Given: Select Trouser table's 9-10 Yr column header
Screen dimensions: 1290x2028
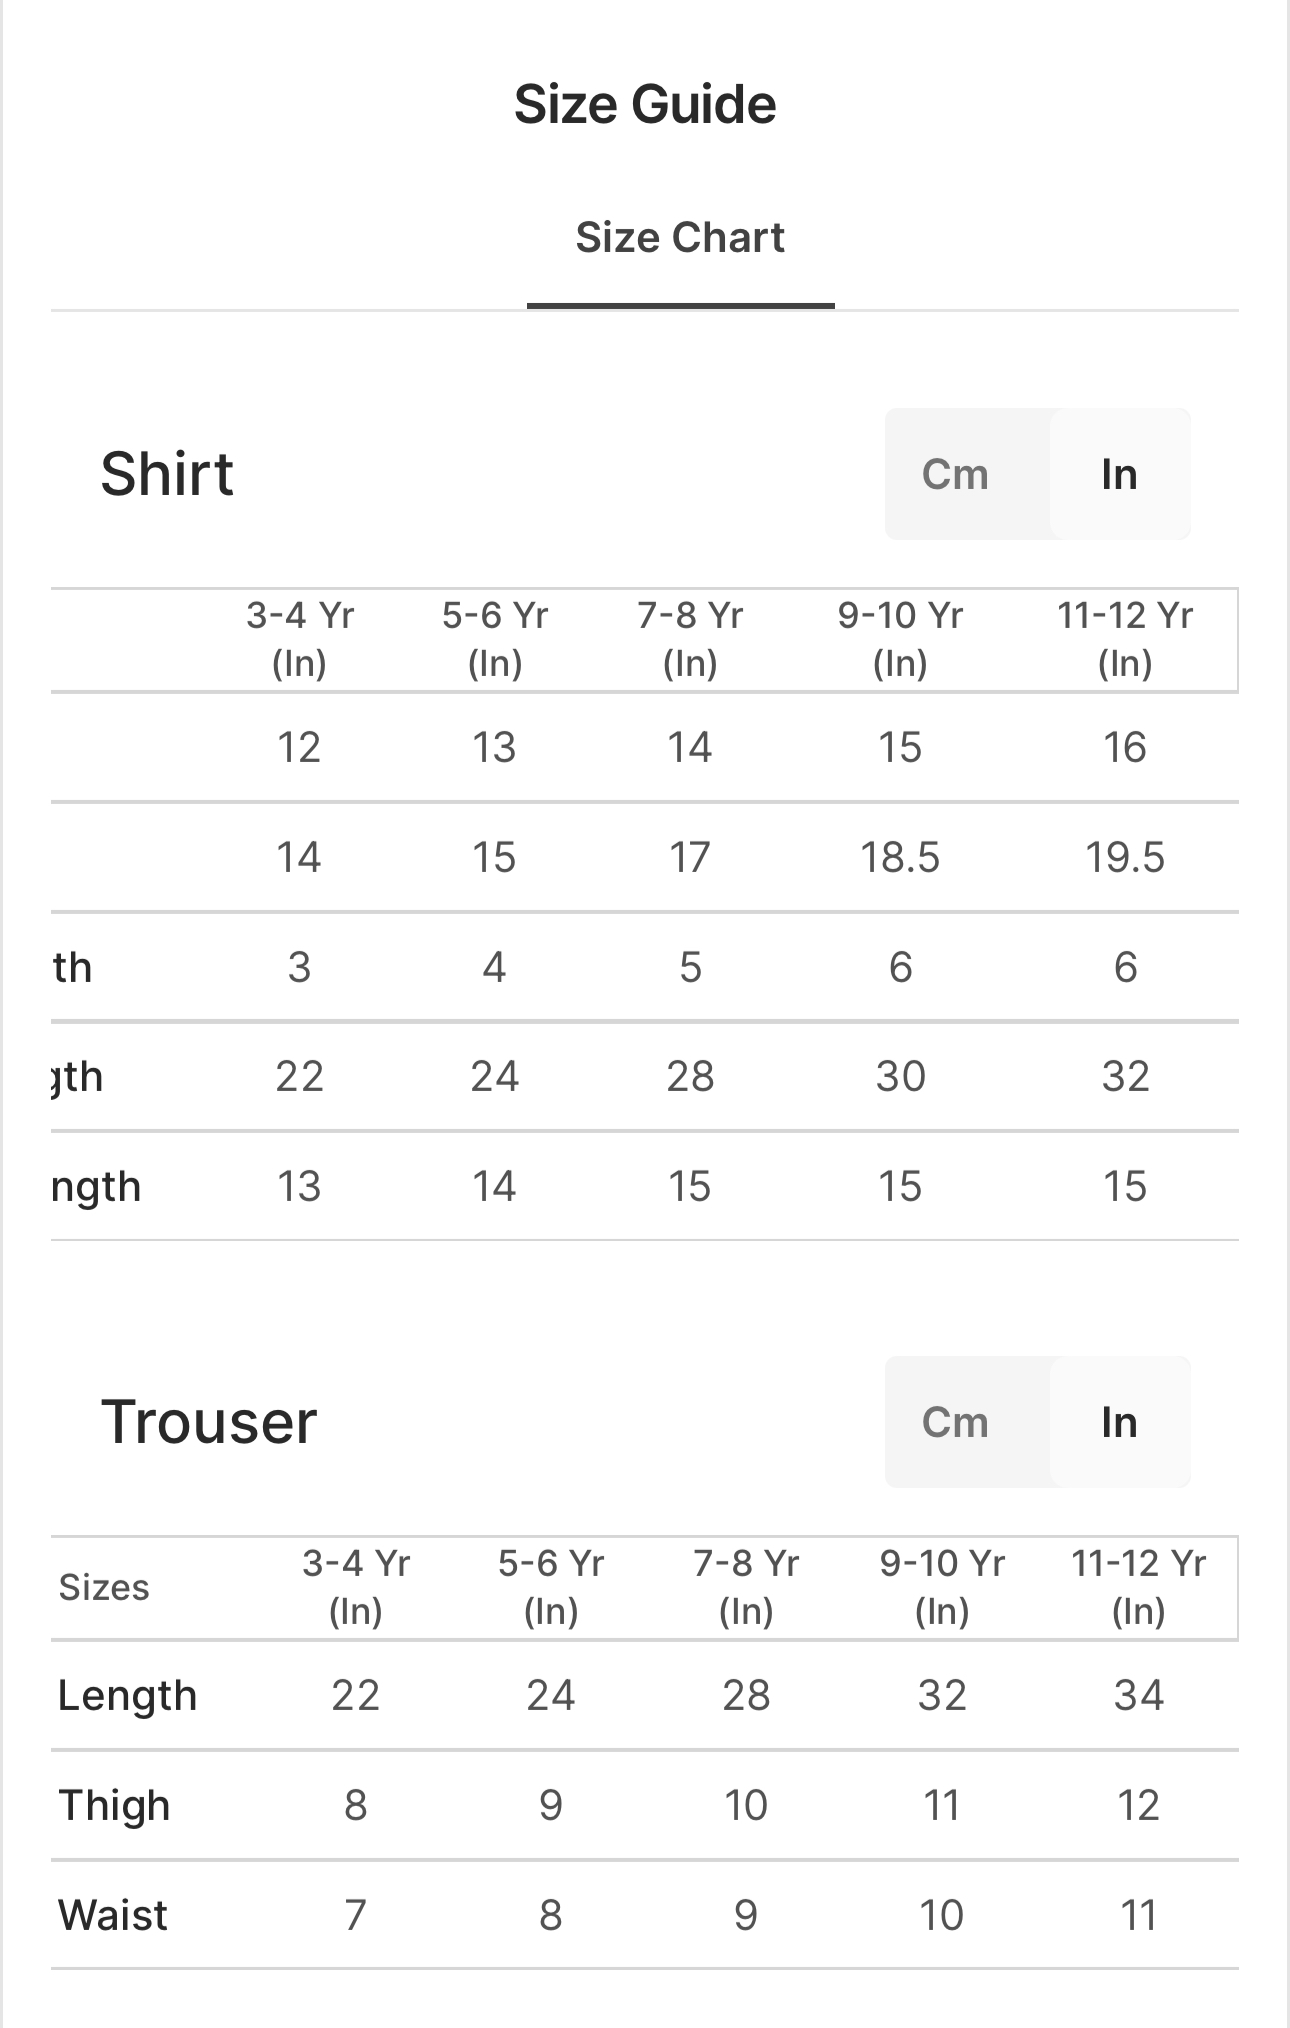Looking at the screenshot, I should (x=942, y=1587).
